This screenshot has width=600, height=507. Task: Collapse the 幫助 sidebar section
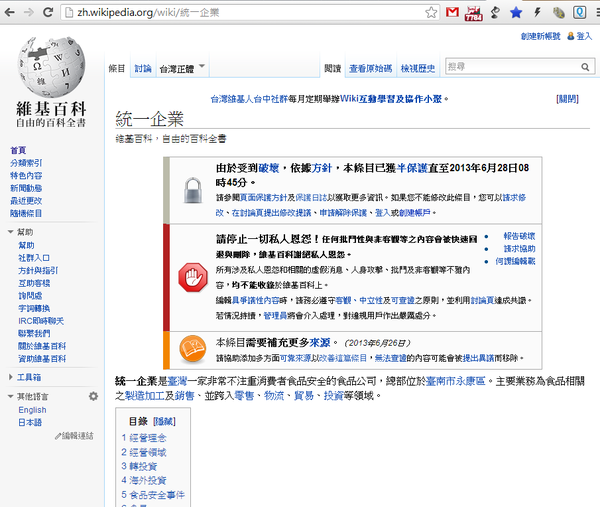[x=25, y=232]
